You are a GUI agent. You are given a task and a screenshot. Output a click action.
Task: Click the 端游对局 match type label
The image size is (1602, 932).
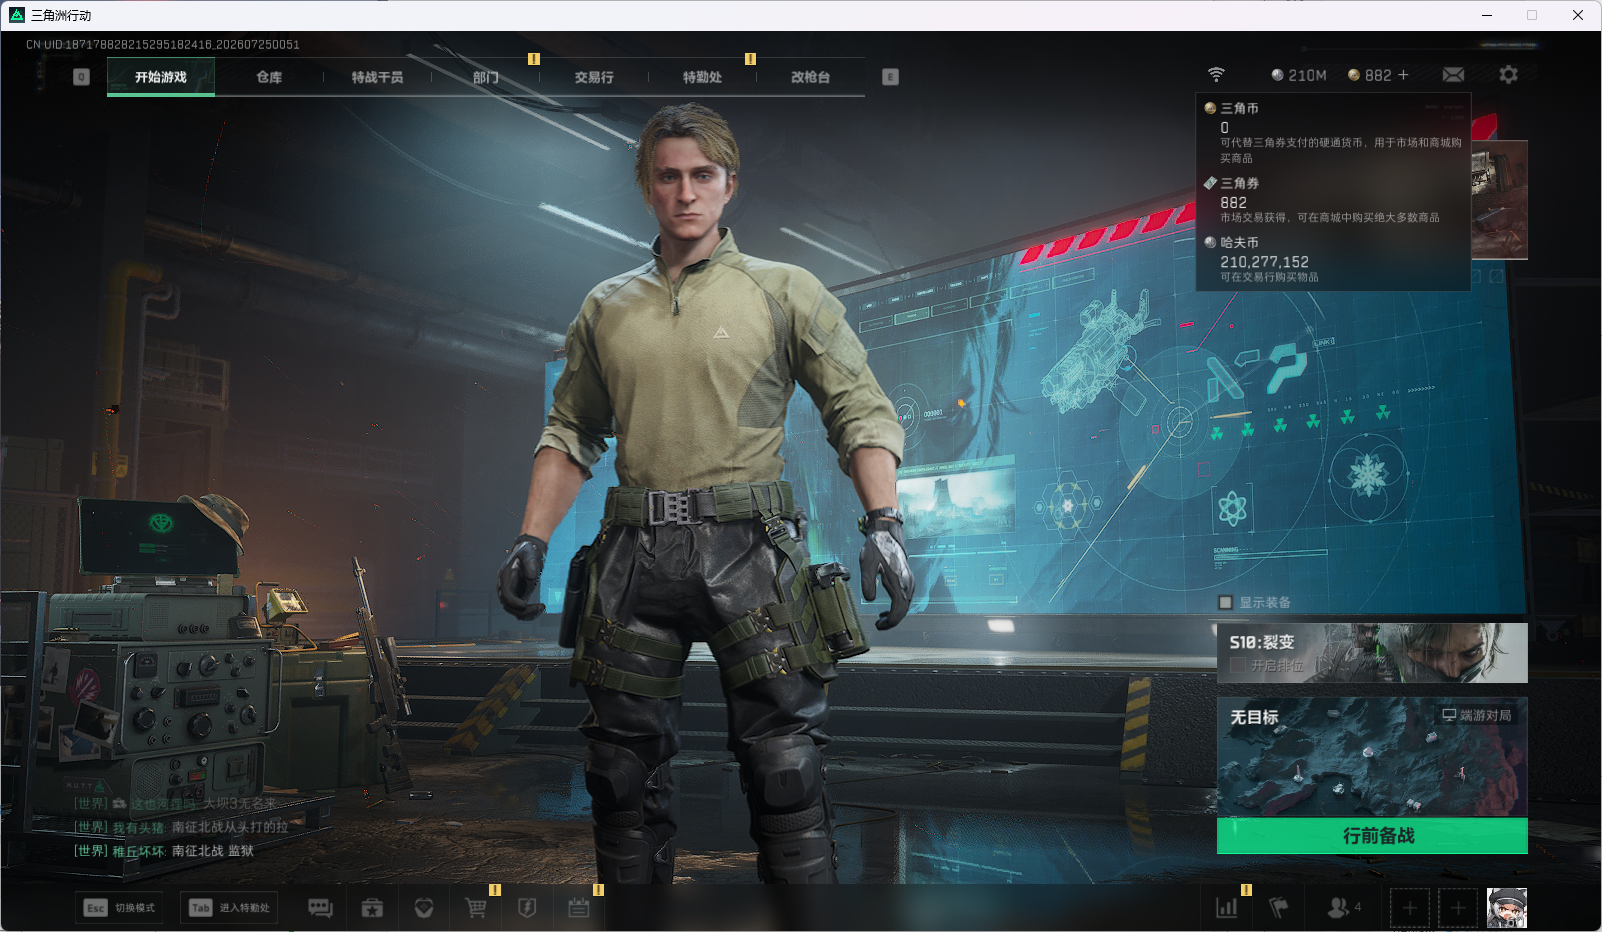[1477, 715]
